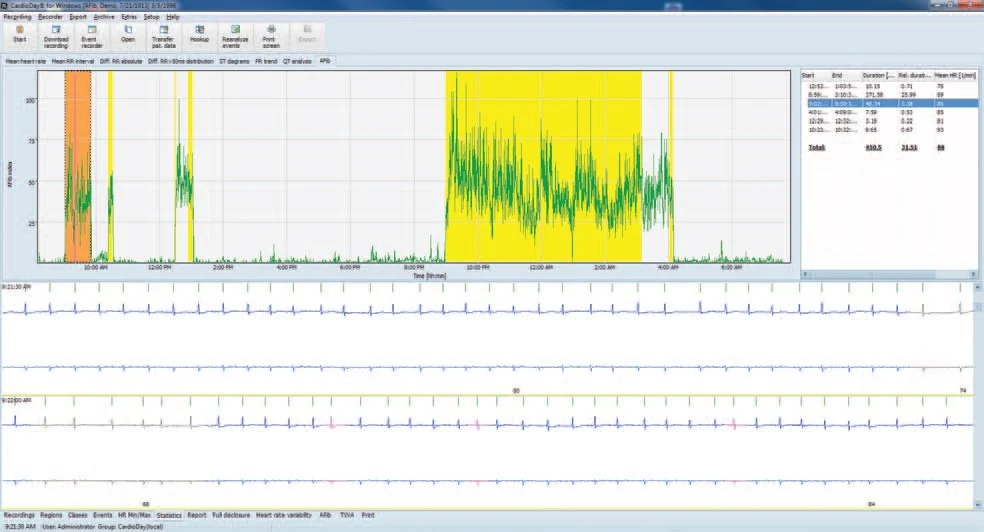984x532 pixels.
Task: Select the bottom AFib tab
Action: 325,515
